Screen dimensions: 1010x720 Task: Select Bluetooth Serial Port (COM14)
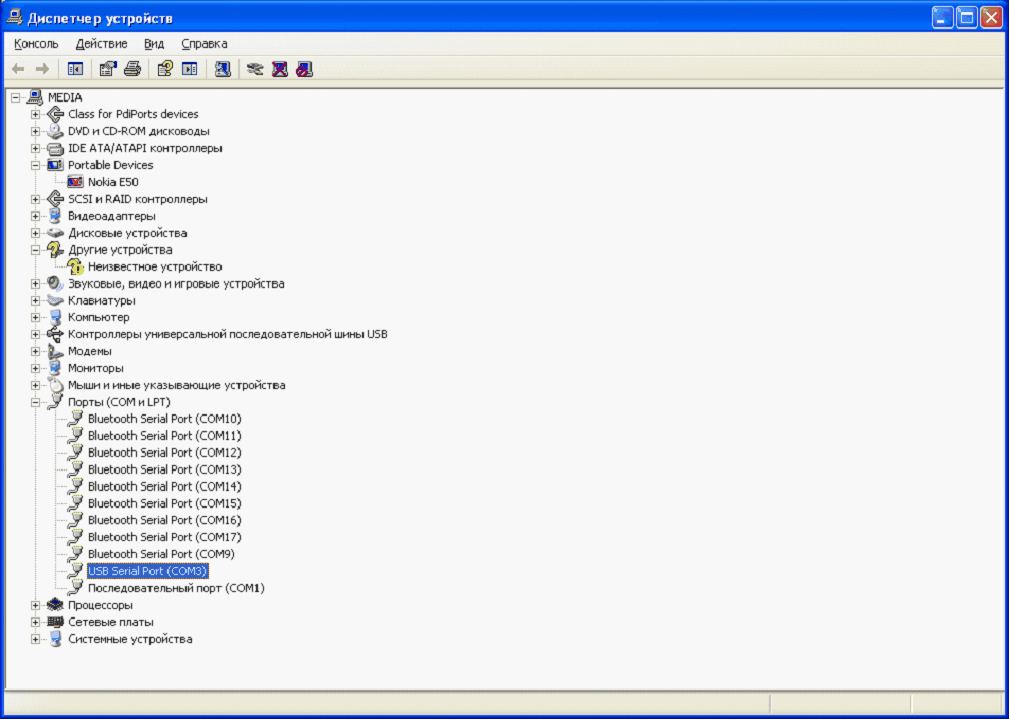164,486
